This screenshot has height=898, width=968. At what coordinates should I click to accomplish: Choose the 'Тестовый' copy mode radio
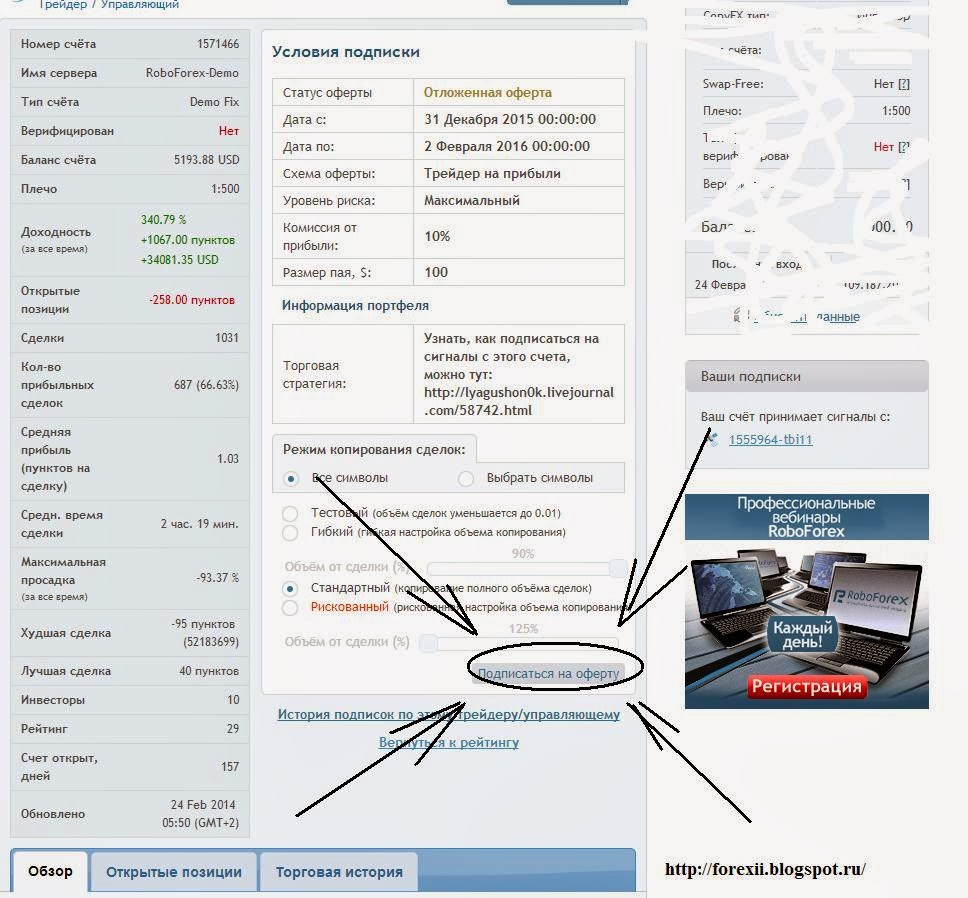pyautogui.click(x=290, y=513)
